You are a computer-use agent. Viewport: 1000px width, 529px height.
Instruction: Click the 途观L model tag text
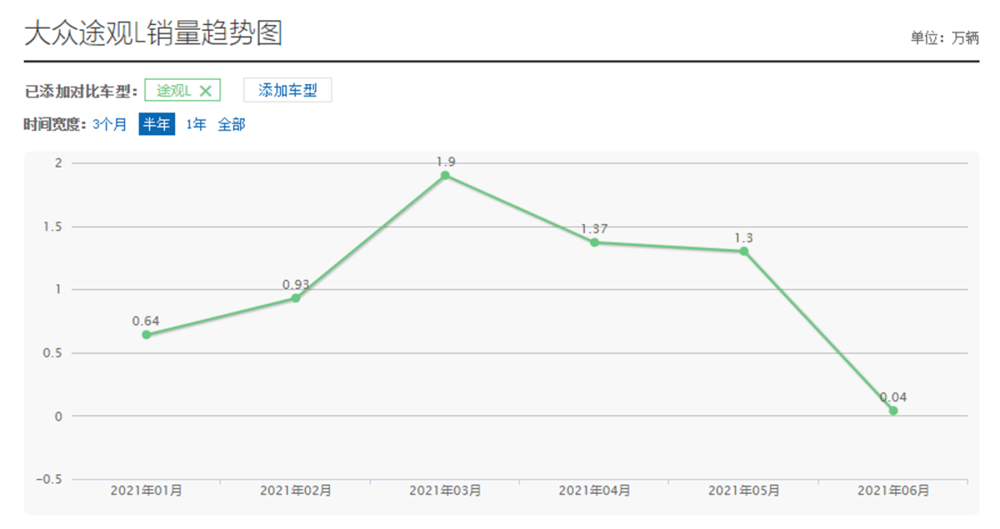click(173, 91)
